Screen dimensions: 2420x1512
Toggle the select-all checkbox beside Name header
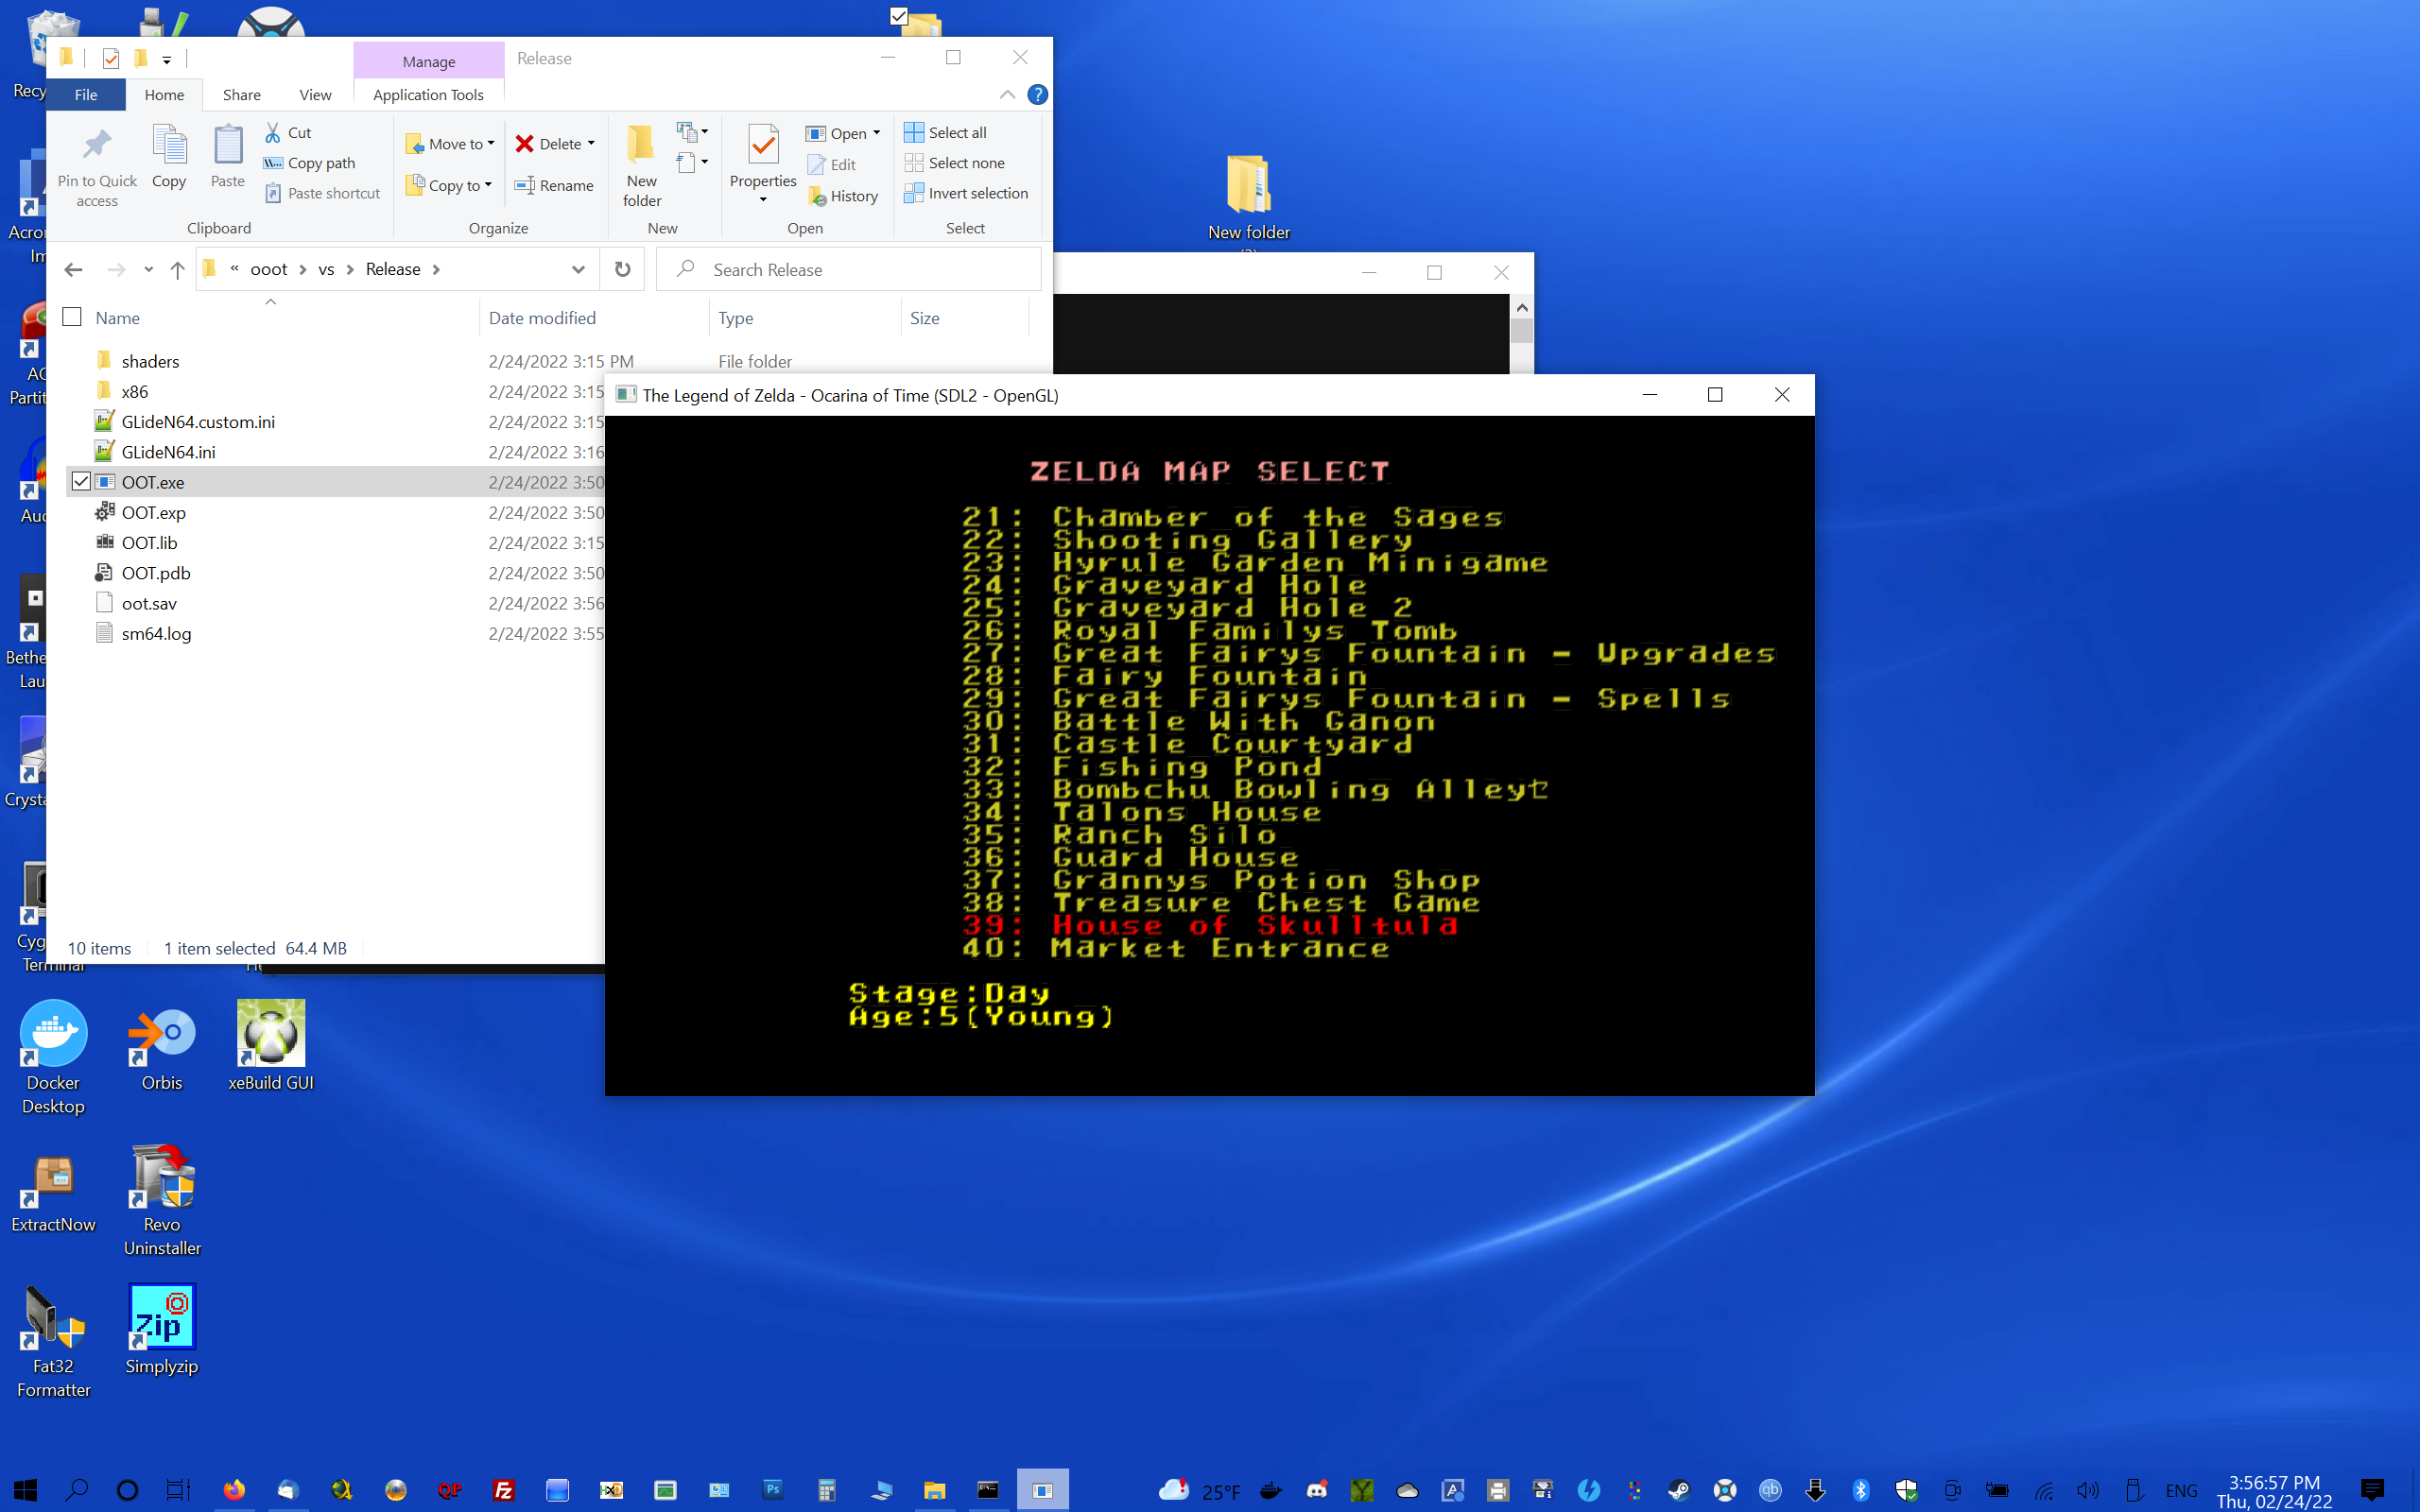point(72,317)
